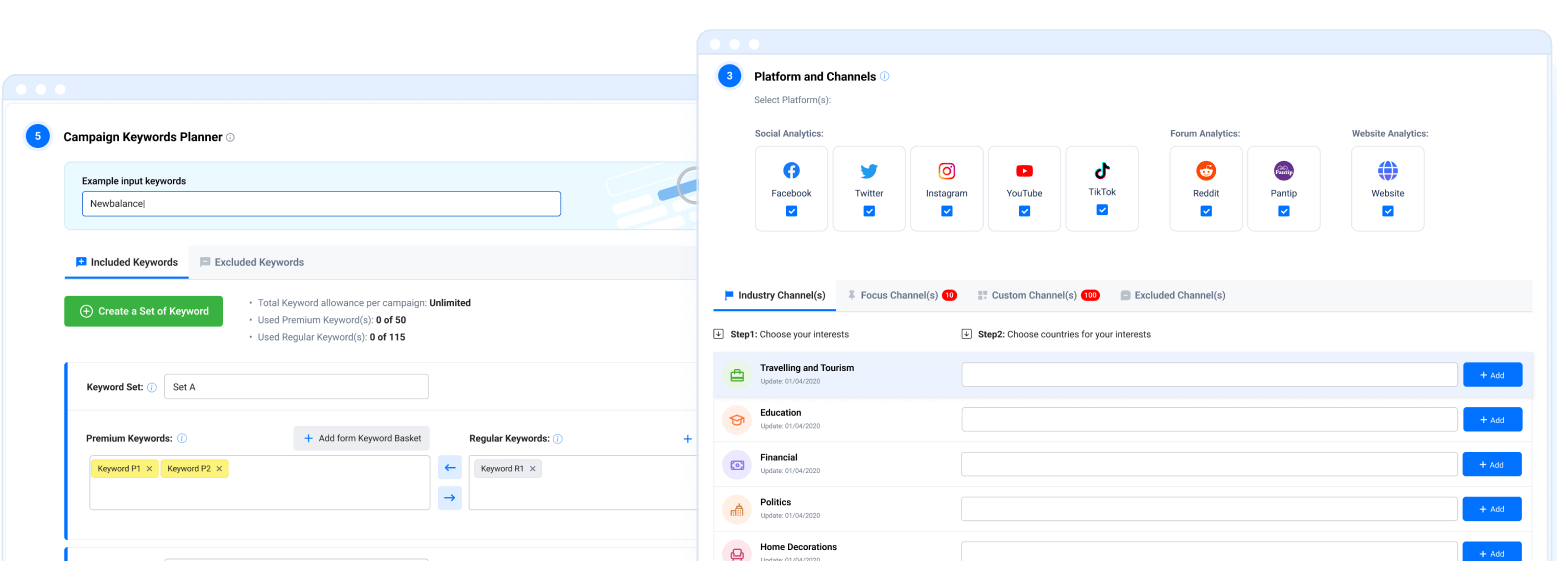Image resolution: width=1557 pixels, height=562 pixels.
Task: Switch to Excluded Keywords tab
Action: pos(251,262)
